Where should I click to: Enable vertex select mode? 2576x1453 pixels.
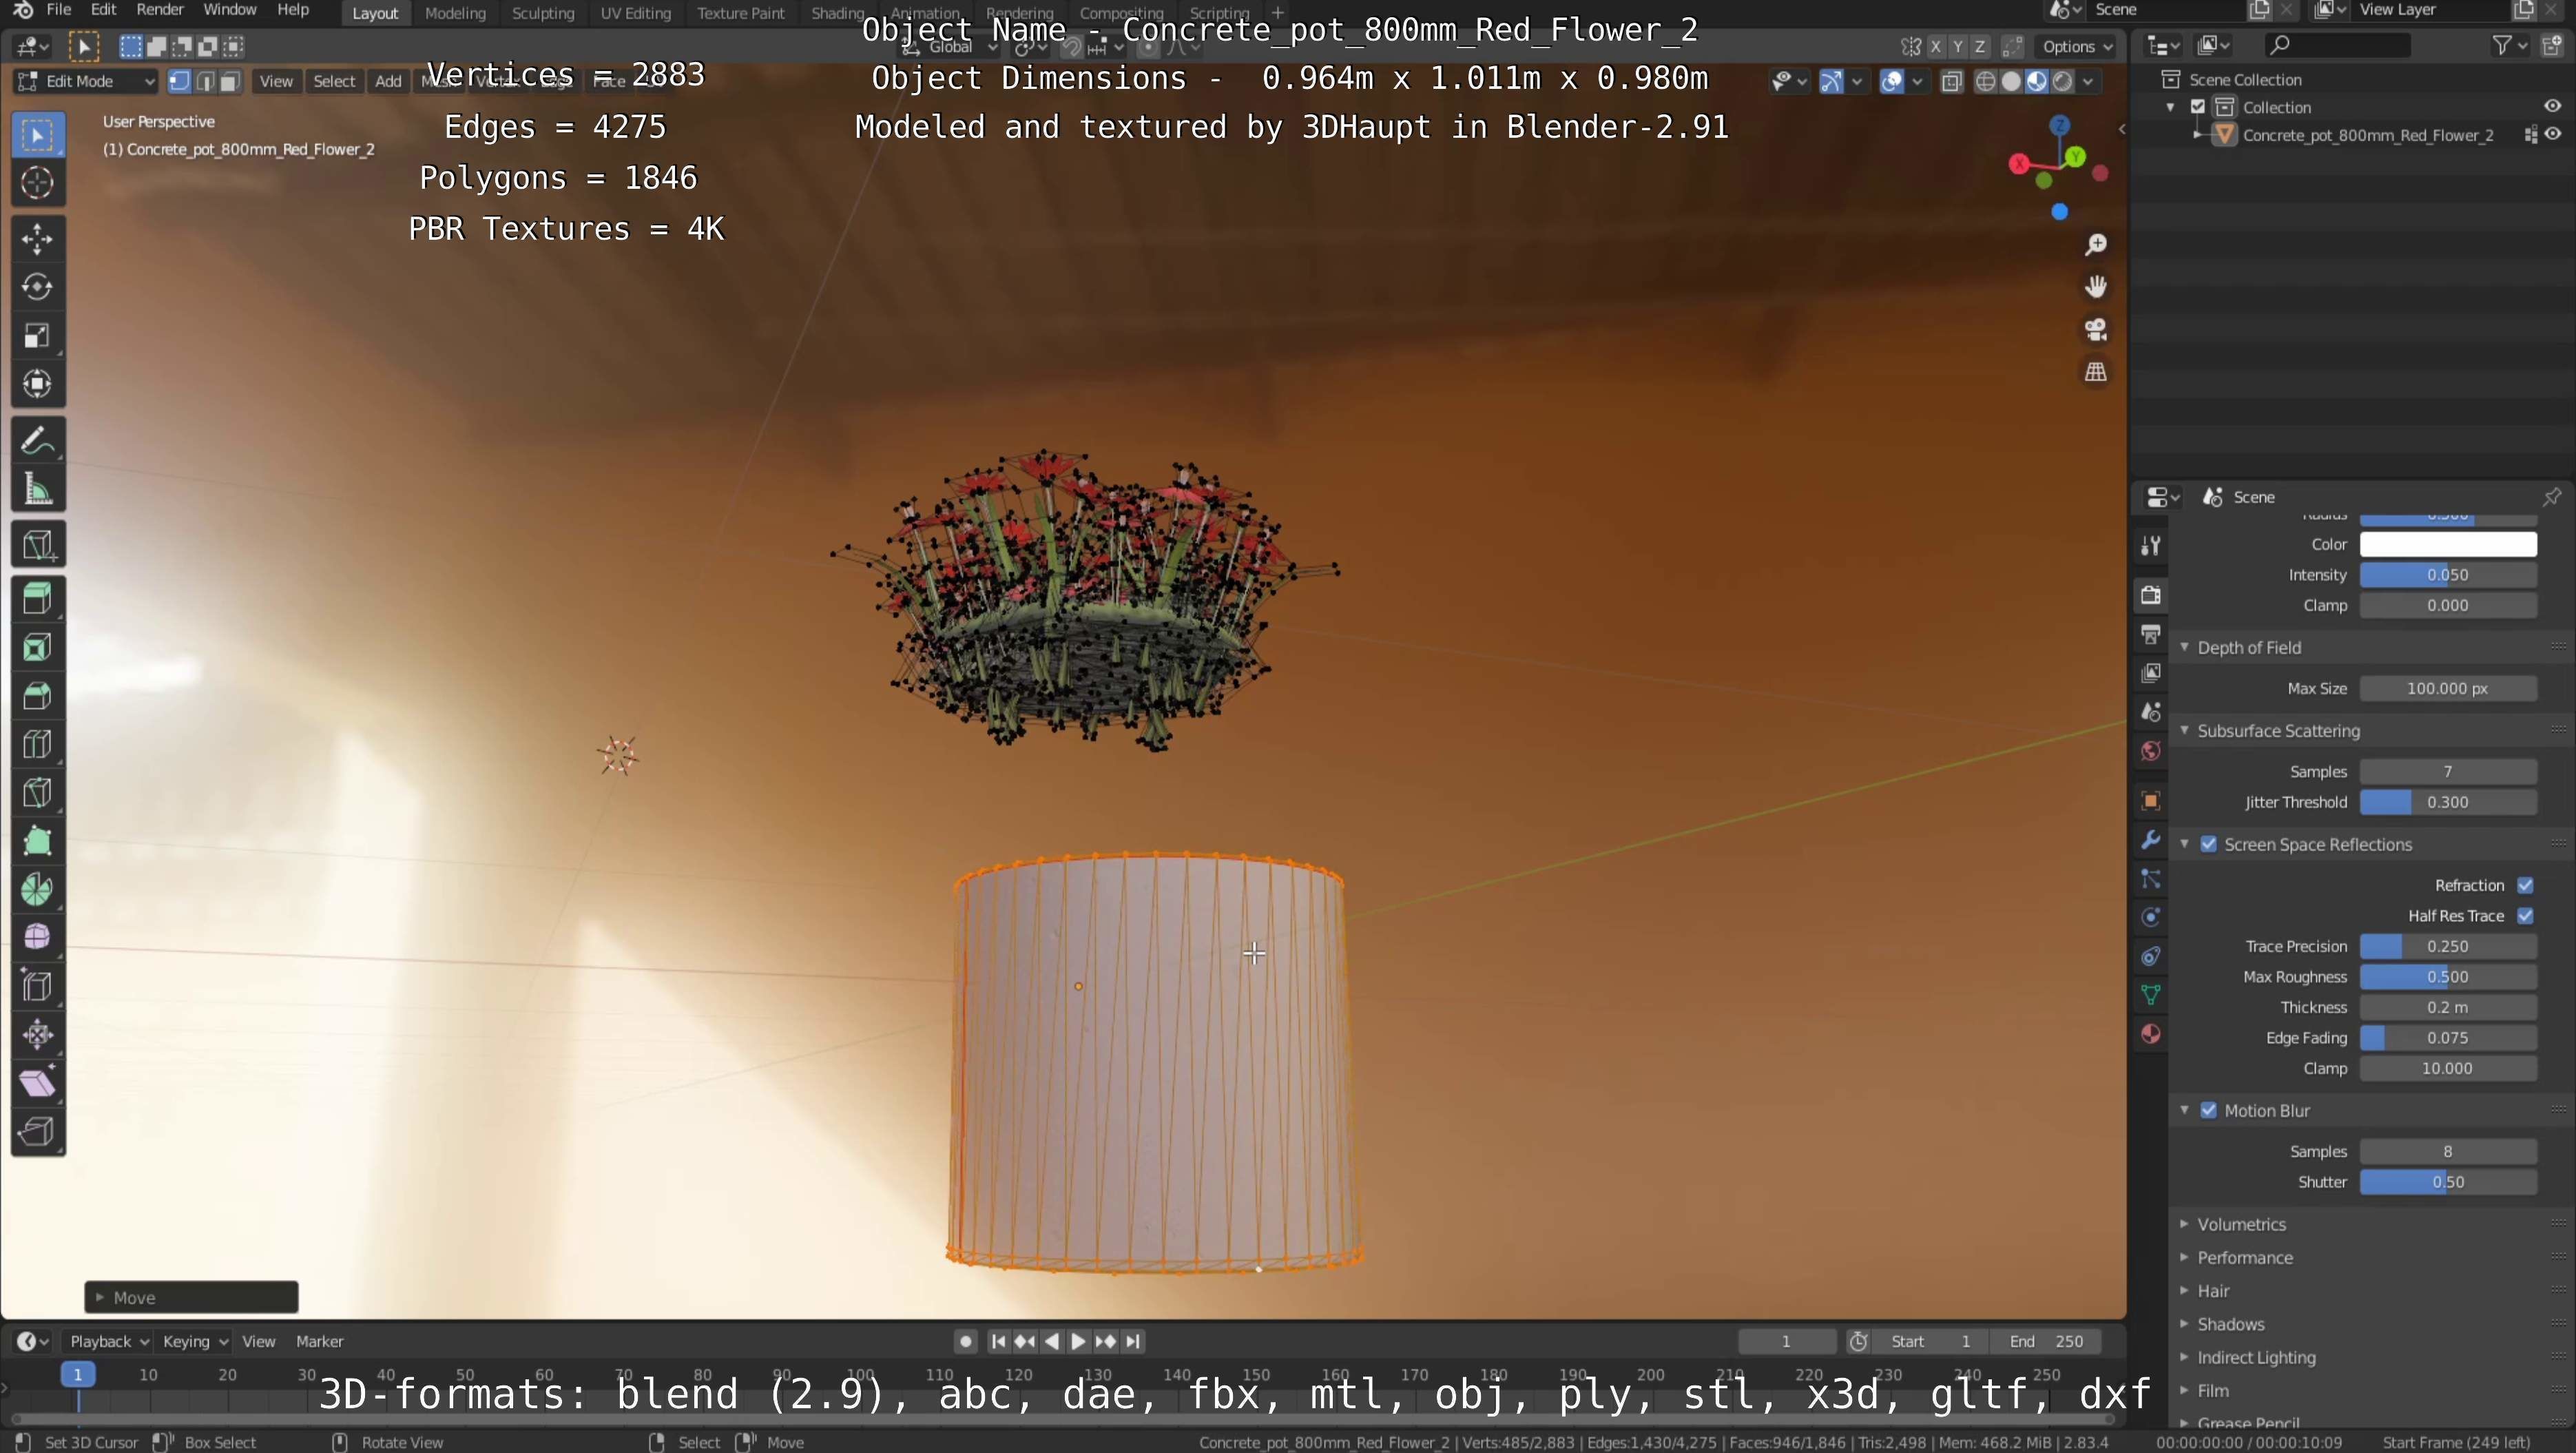tap(180, 81)
